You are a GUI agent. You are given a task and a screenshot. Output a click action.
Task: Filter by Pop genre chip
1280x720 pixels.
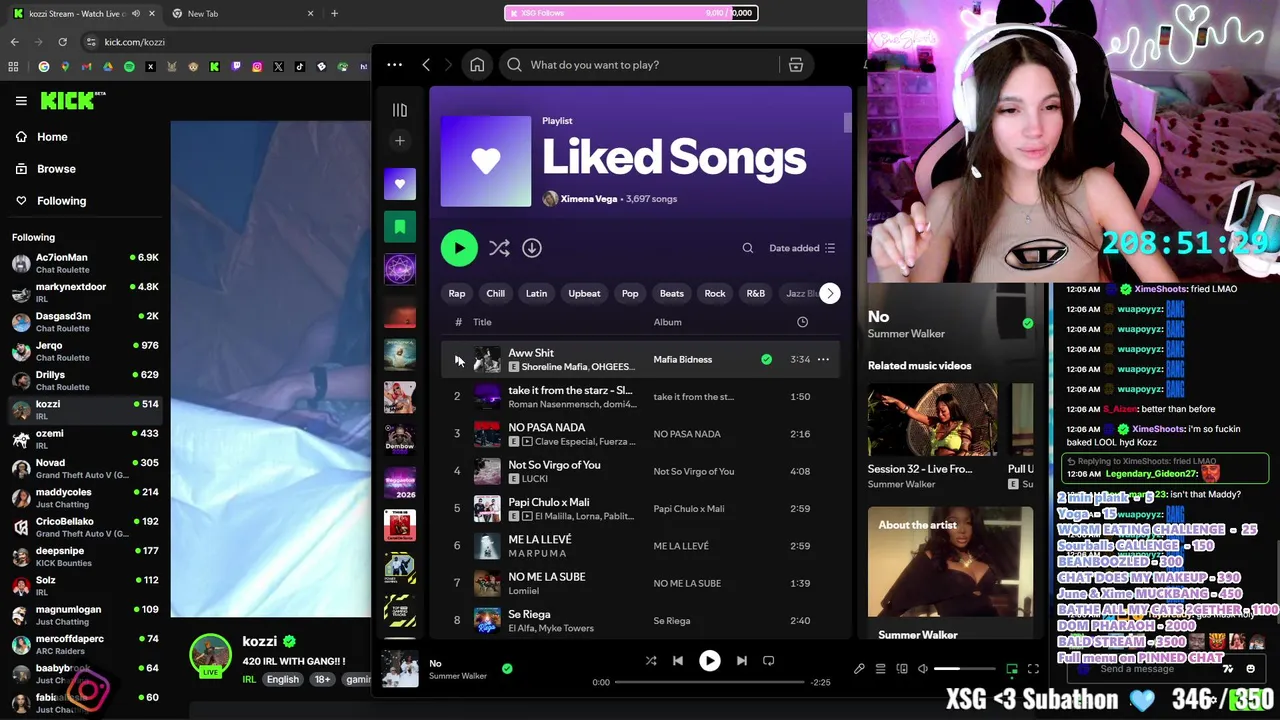(x=630, y=293)
